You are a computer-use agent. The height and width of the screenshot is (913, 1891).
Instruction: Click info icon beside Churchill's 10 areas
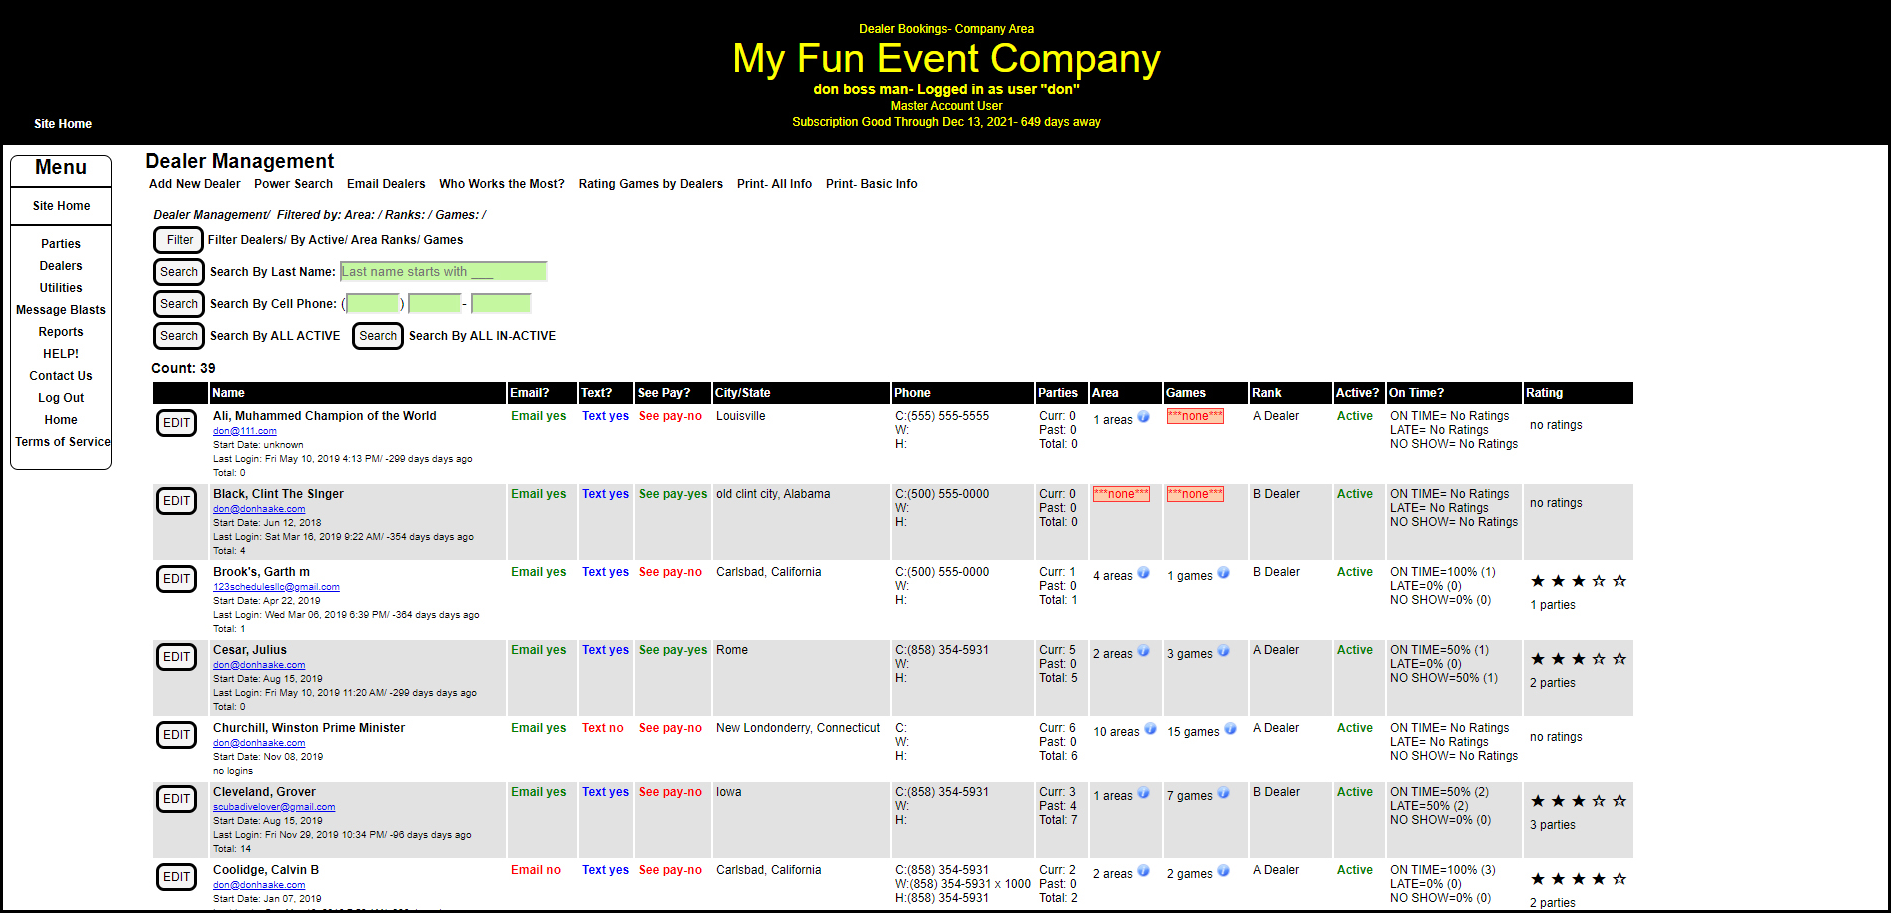pyautogui.click(x=1150, y=729)
